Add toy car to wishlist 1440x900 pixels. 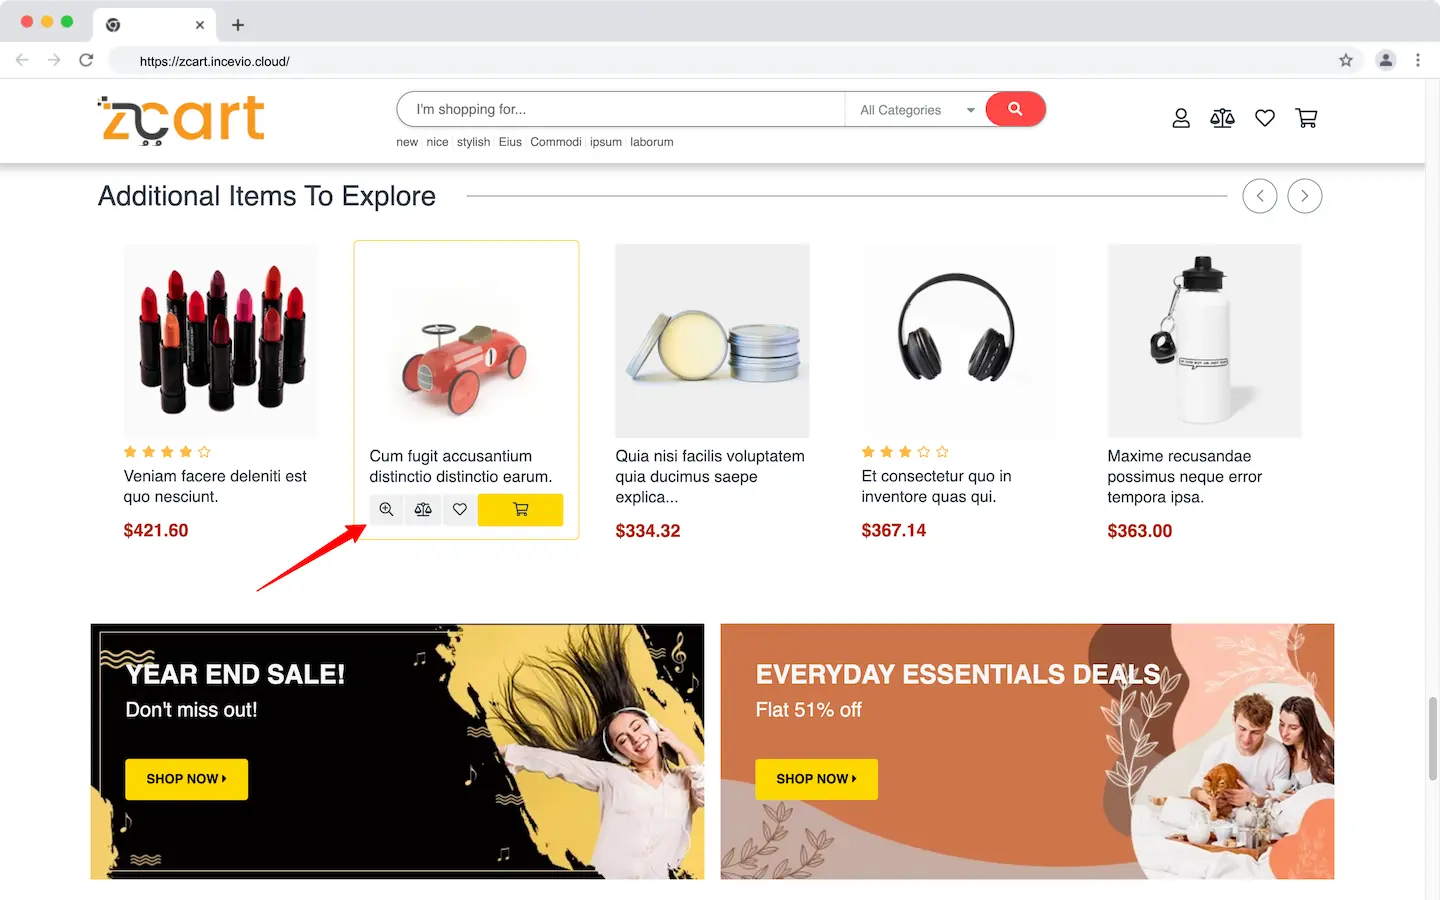tap(460, 510)
